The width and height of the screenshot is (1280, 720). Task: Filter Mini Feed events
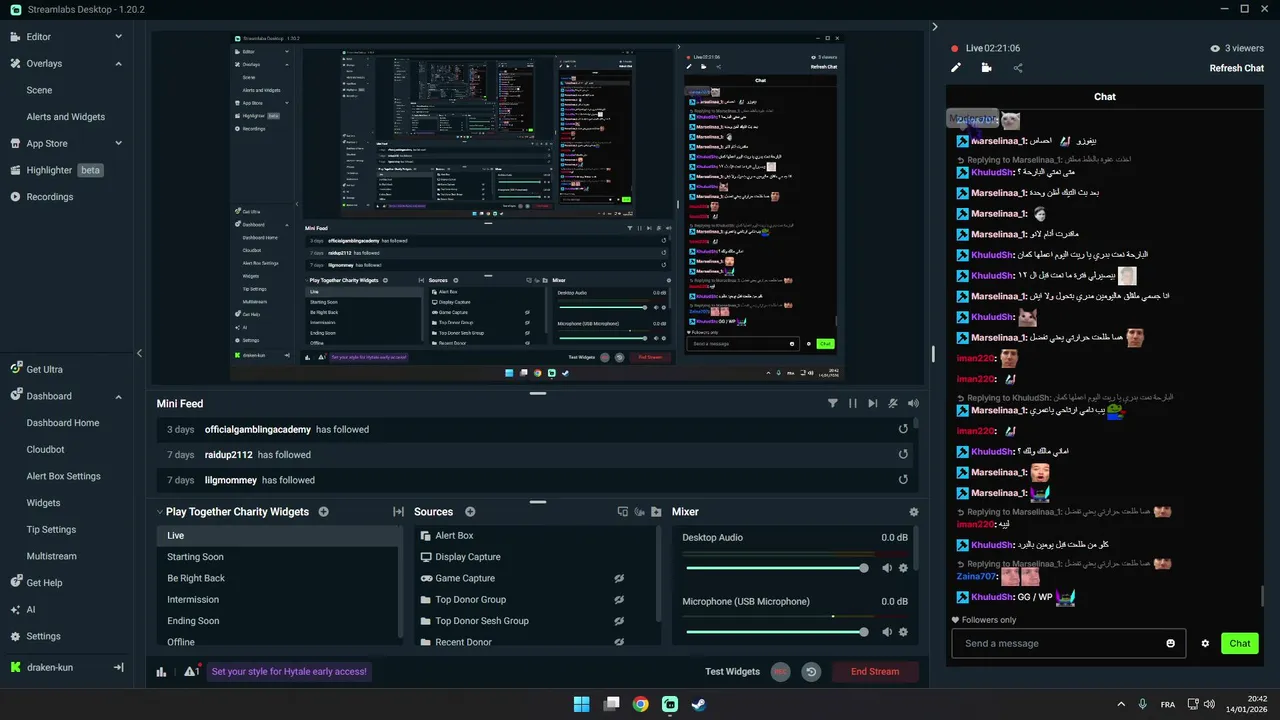[x=832, y=403]
